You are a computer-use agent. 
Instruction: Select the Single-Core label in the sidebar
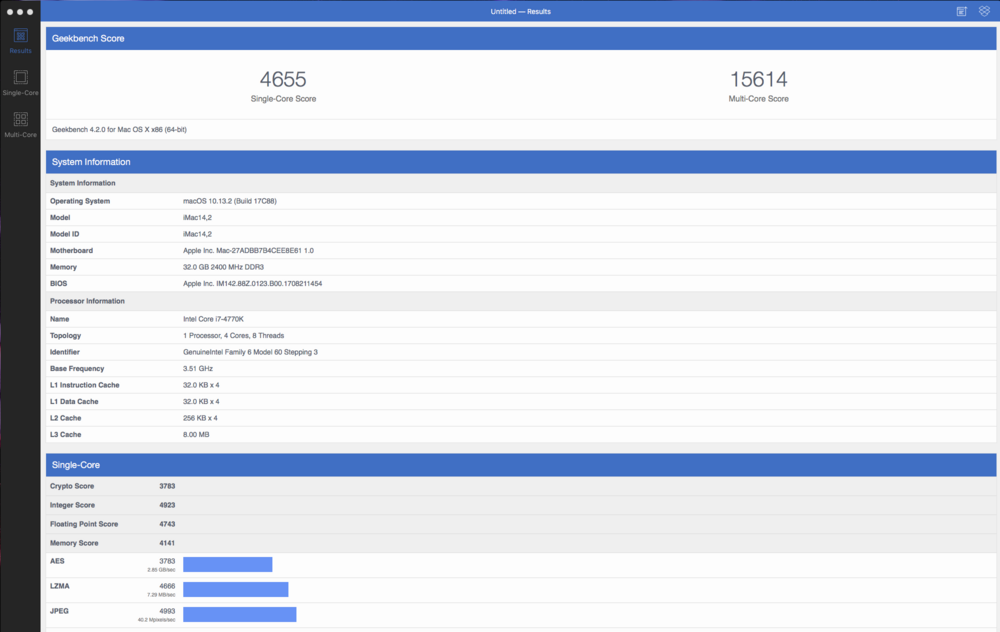click(x=20, y=92)
